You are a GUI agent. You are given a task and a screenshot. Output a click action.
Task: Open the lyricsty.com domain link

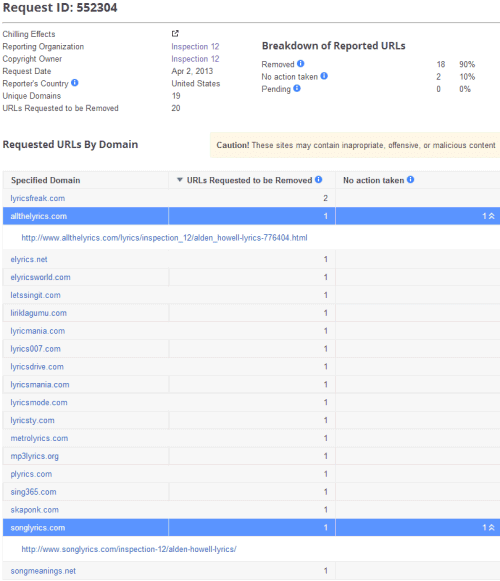click(x=33, y=420)
